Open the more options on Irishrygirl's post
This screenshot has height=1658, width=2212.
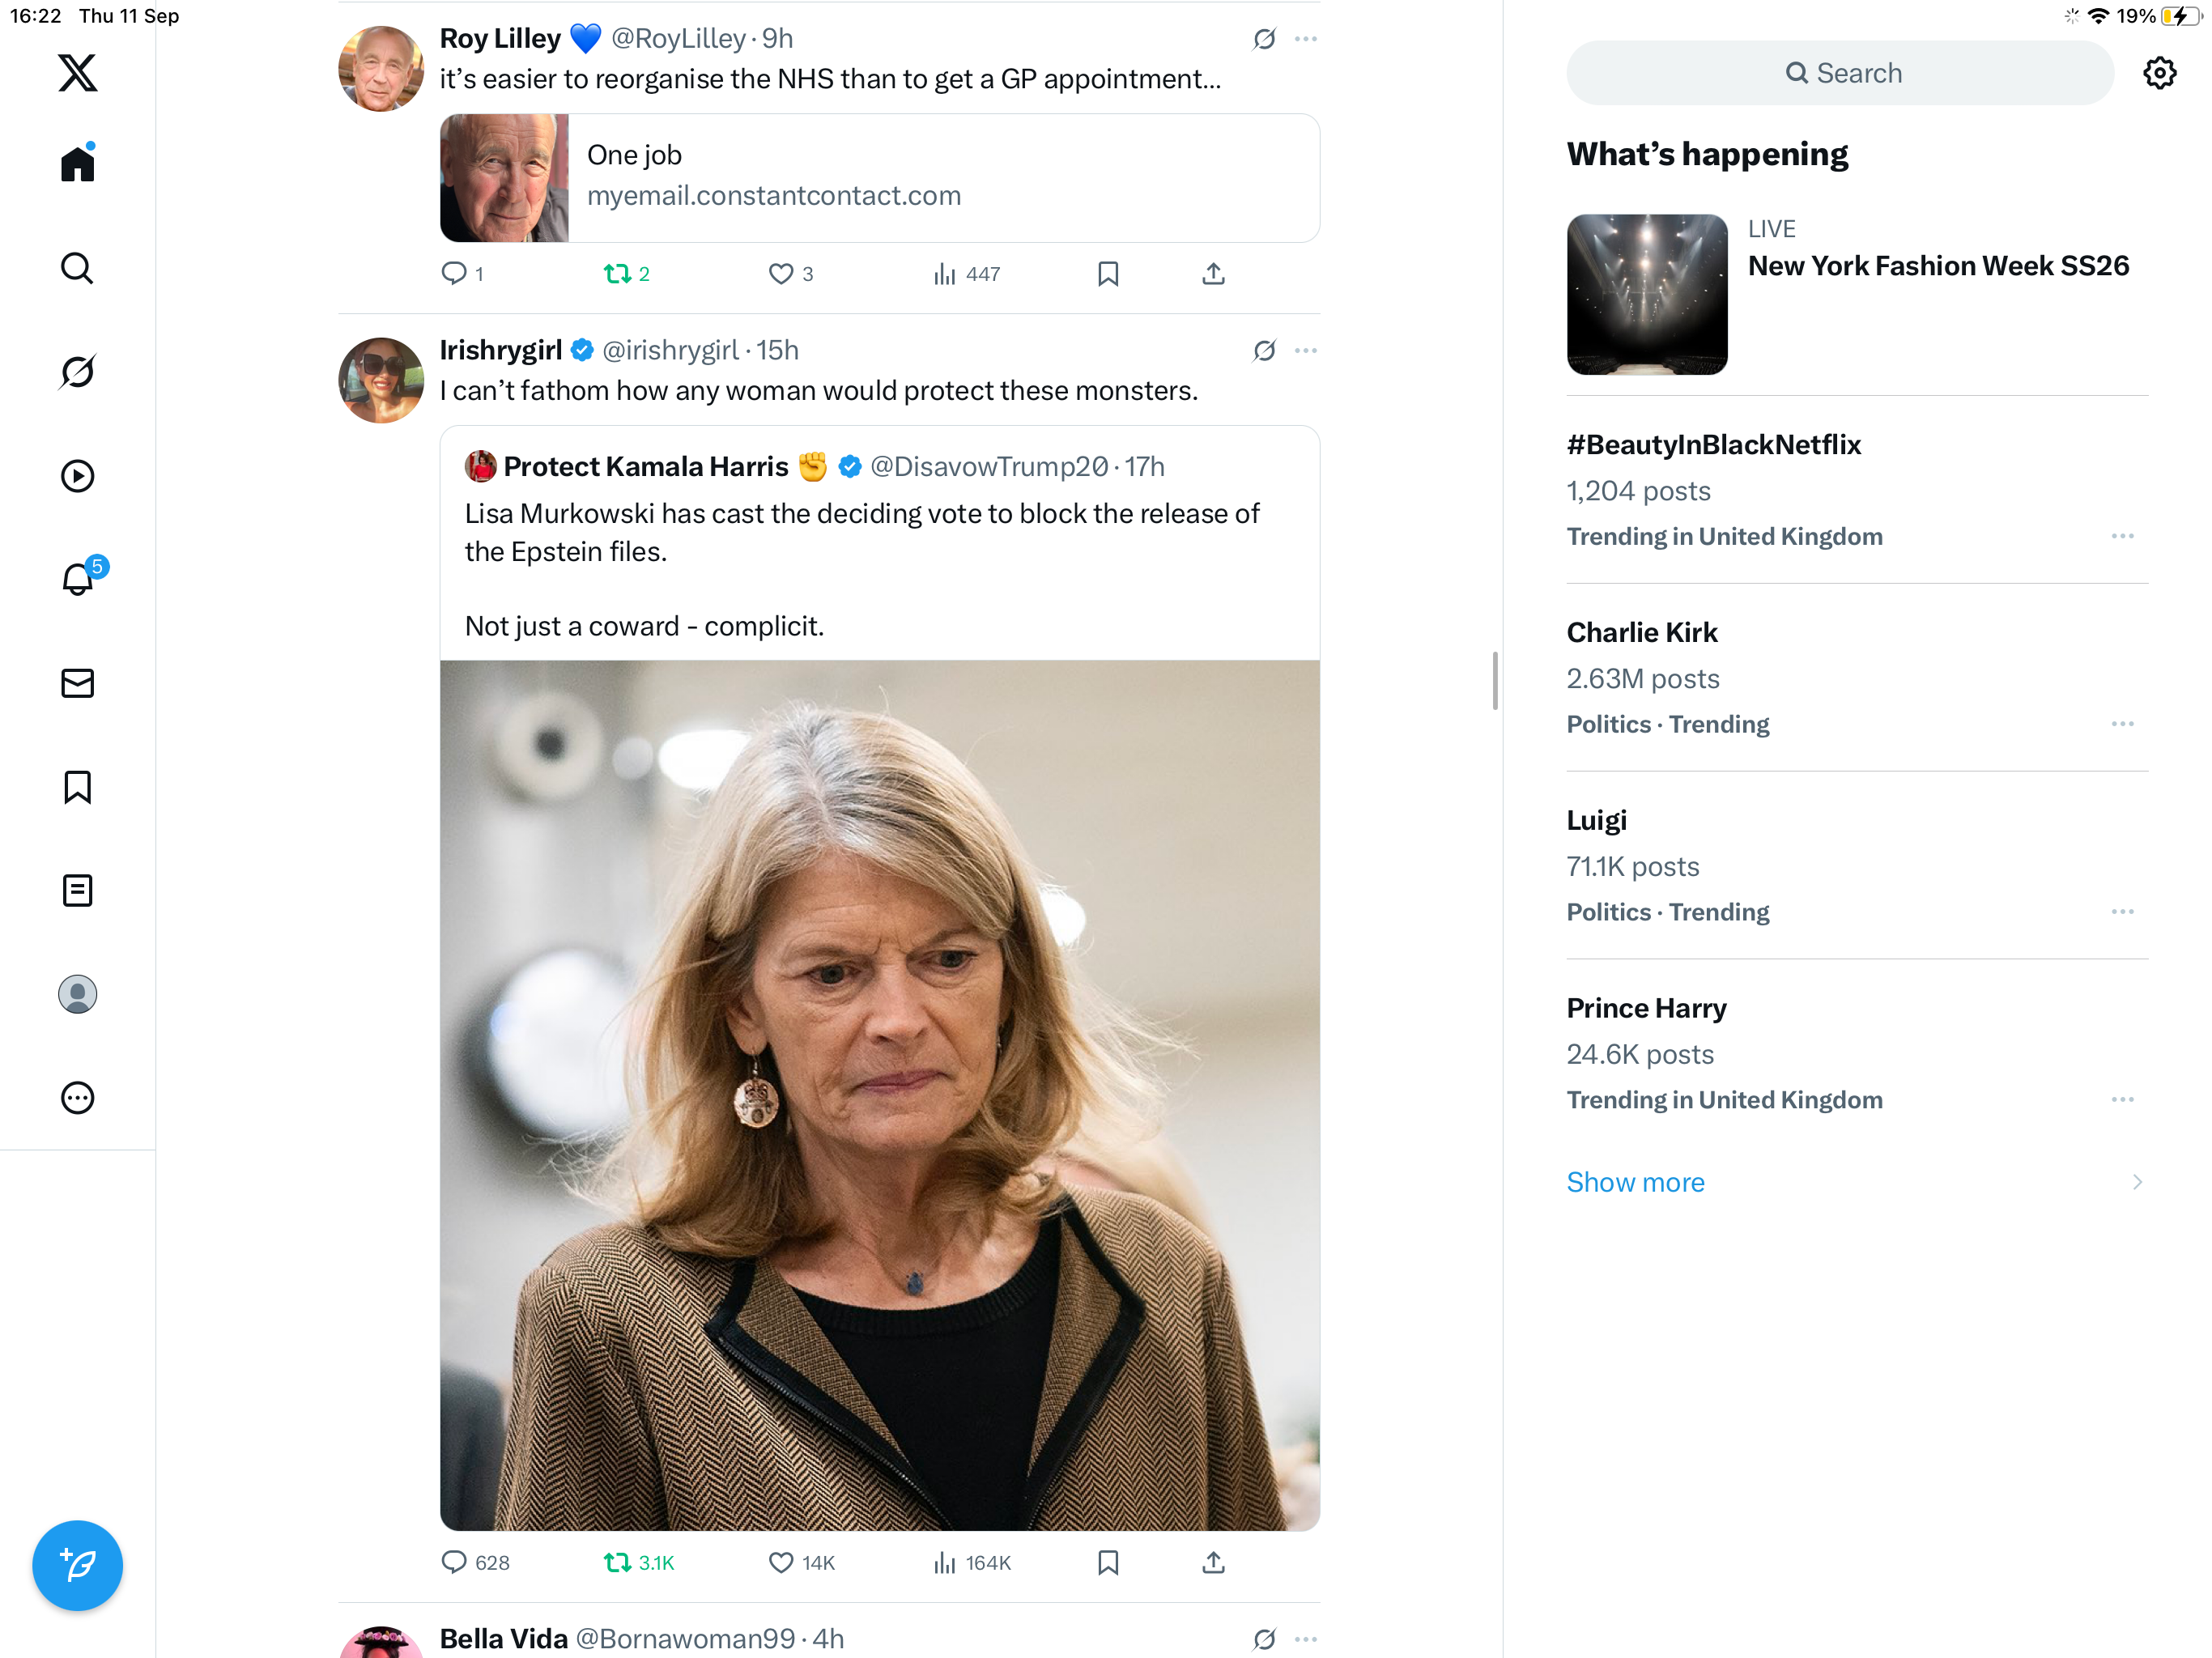click(x=1305, y=350)
